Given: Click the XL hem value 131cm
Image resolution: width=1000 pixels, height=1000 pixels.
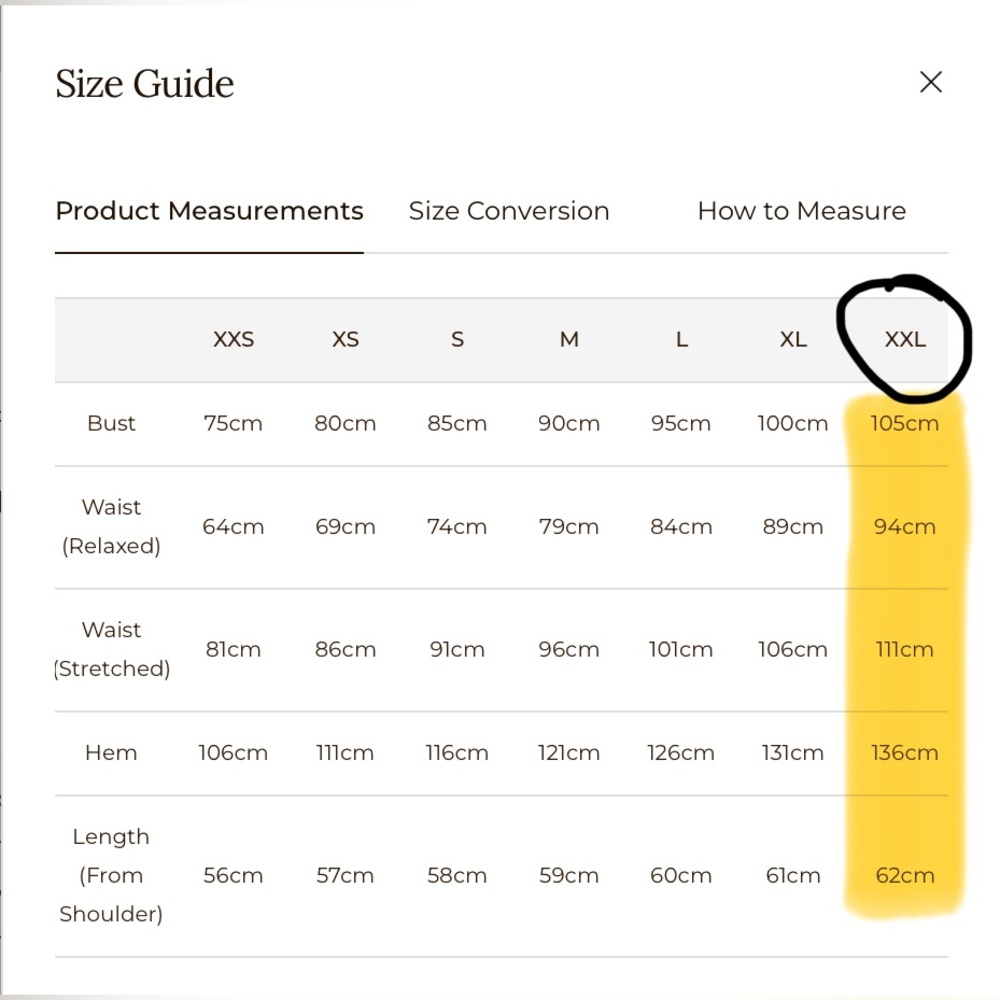Looking at the screenshot, I should [x=792, y=753].
